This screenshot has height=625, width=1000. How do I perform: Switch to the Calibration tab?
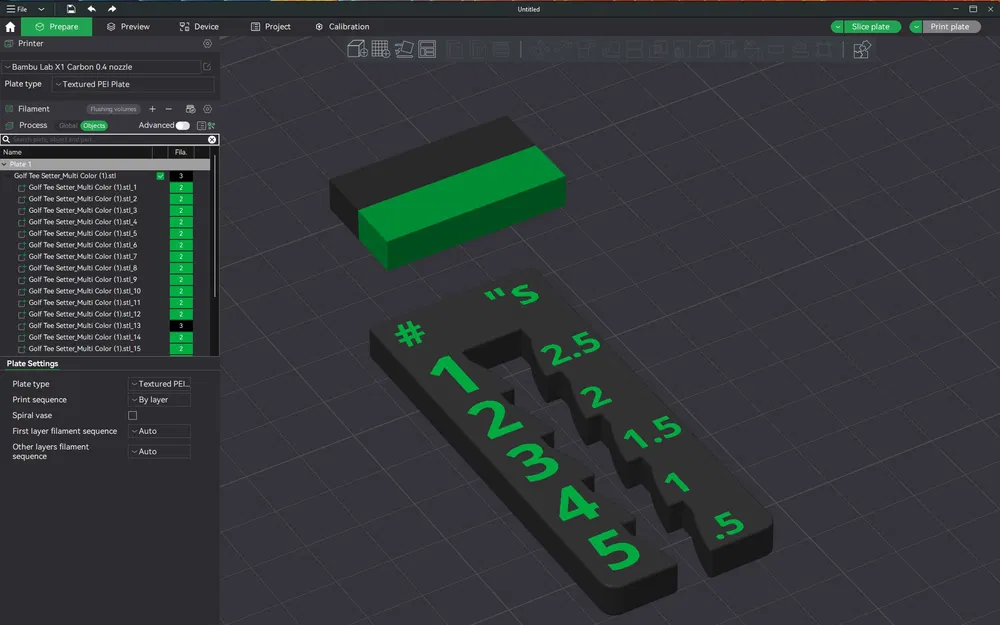[x=342, y=27]
